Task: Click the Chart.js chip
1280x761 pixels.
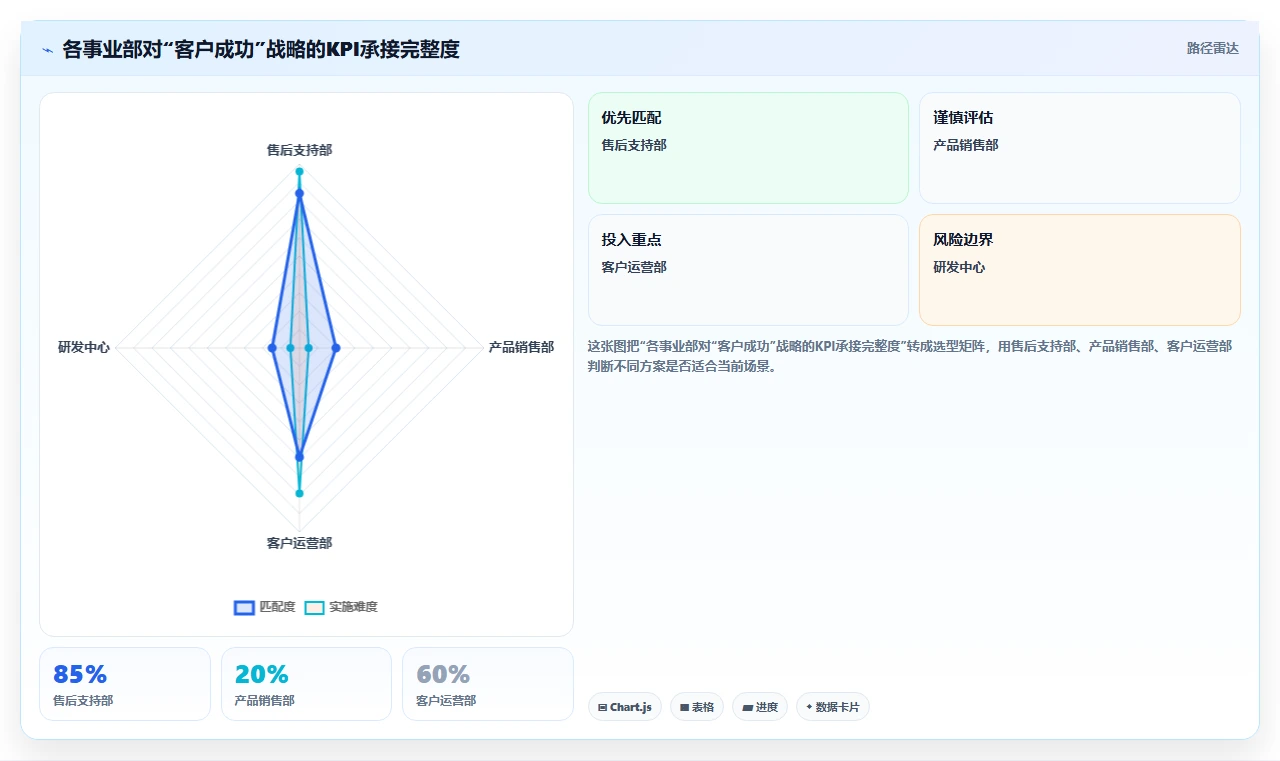Action: pyautogui.click(x=625, y=707)
